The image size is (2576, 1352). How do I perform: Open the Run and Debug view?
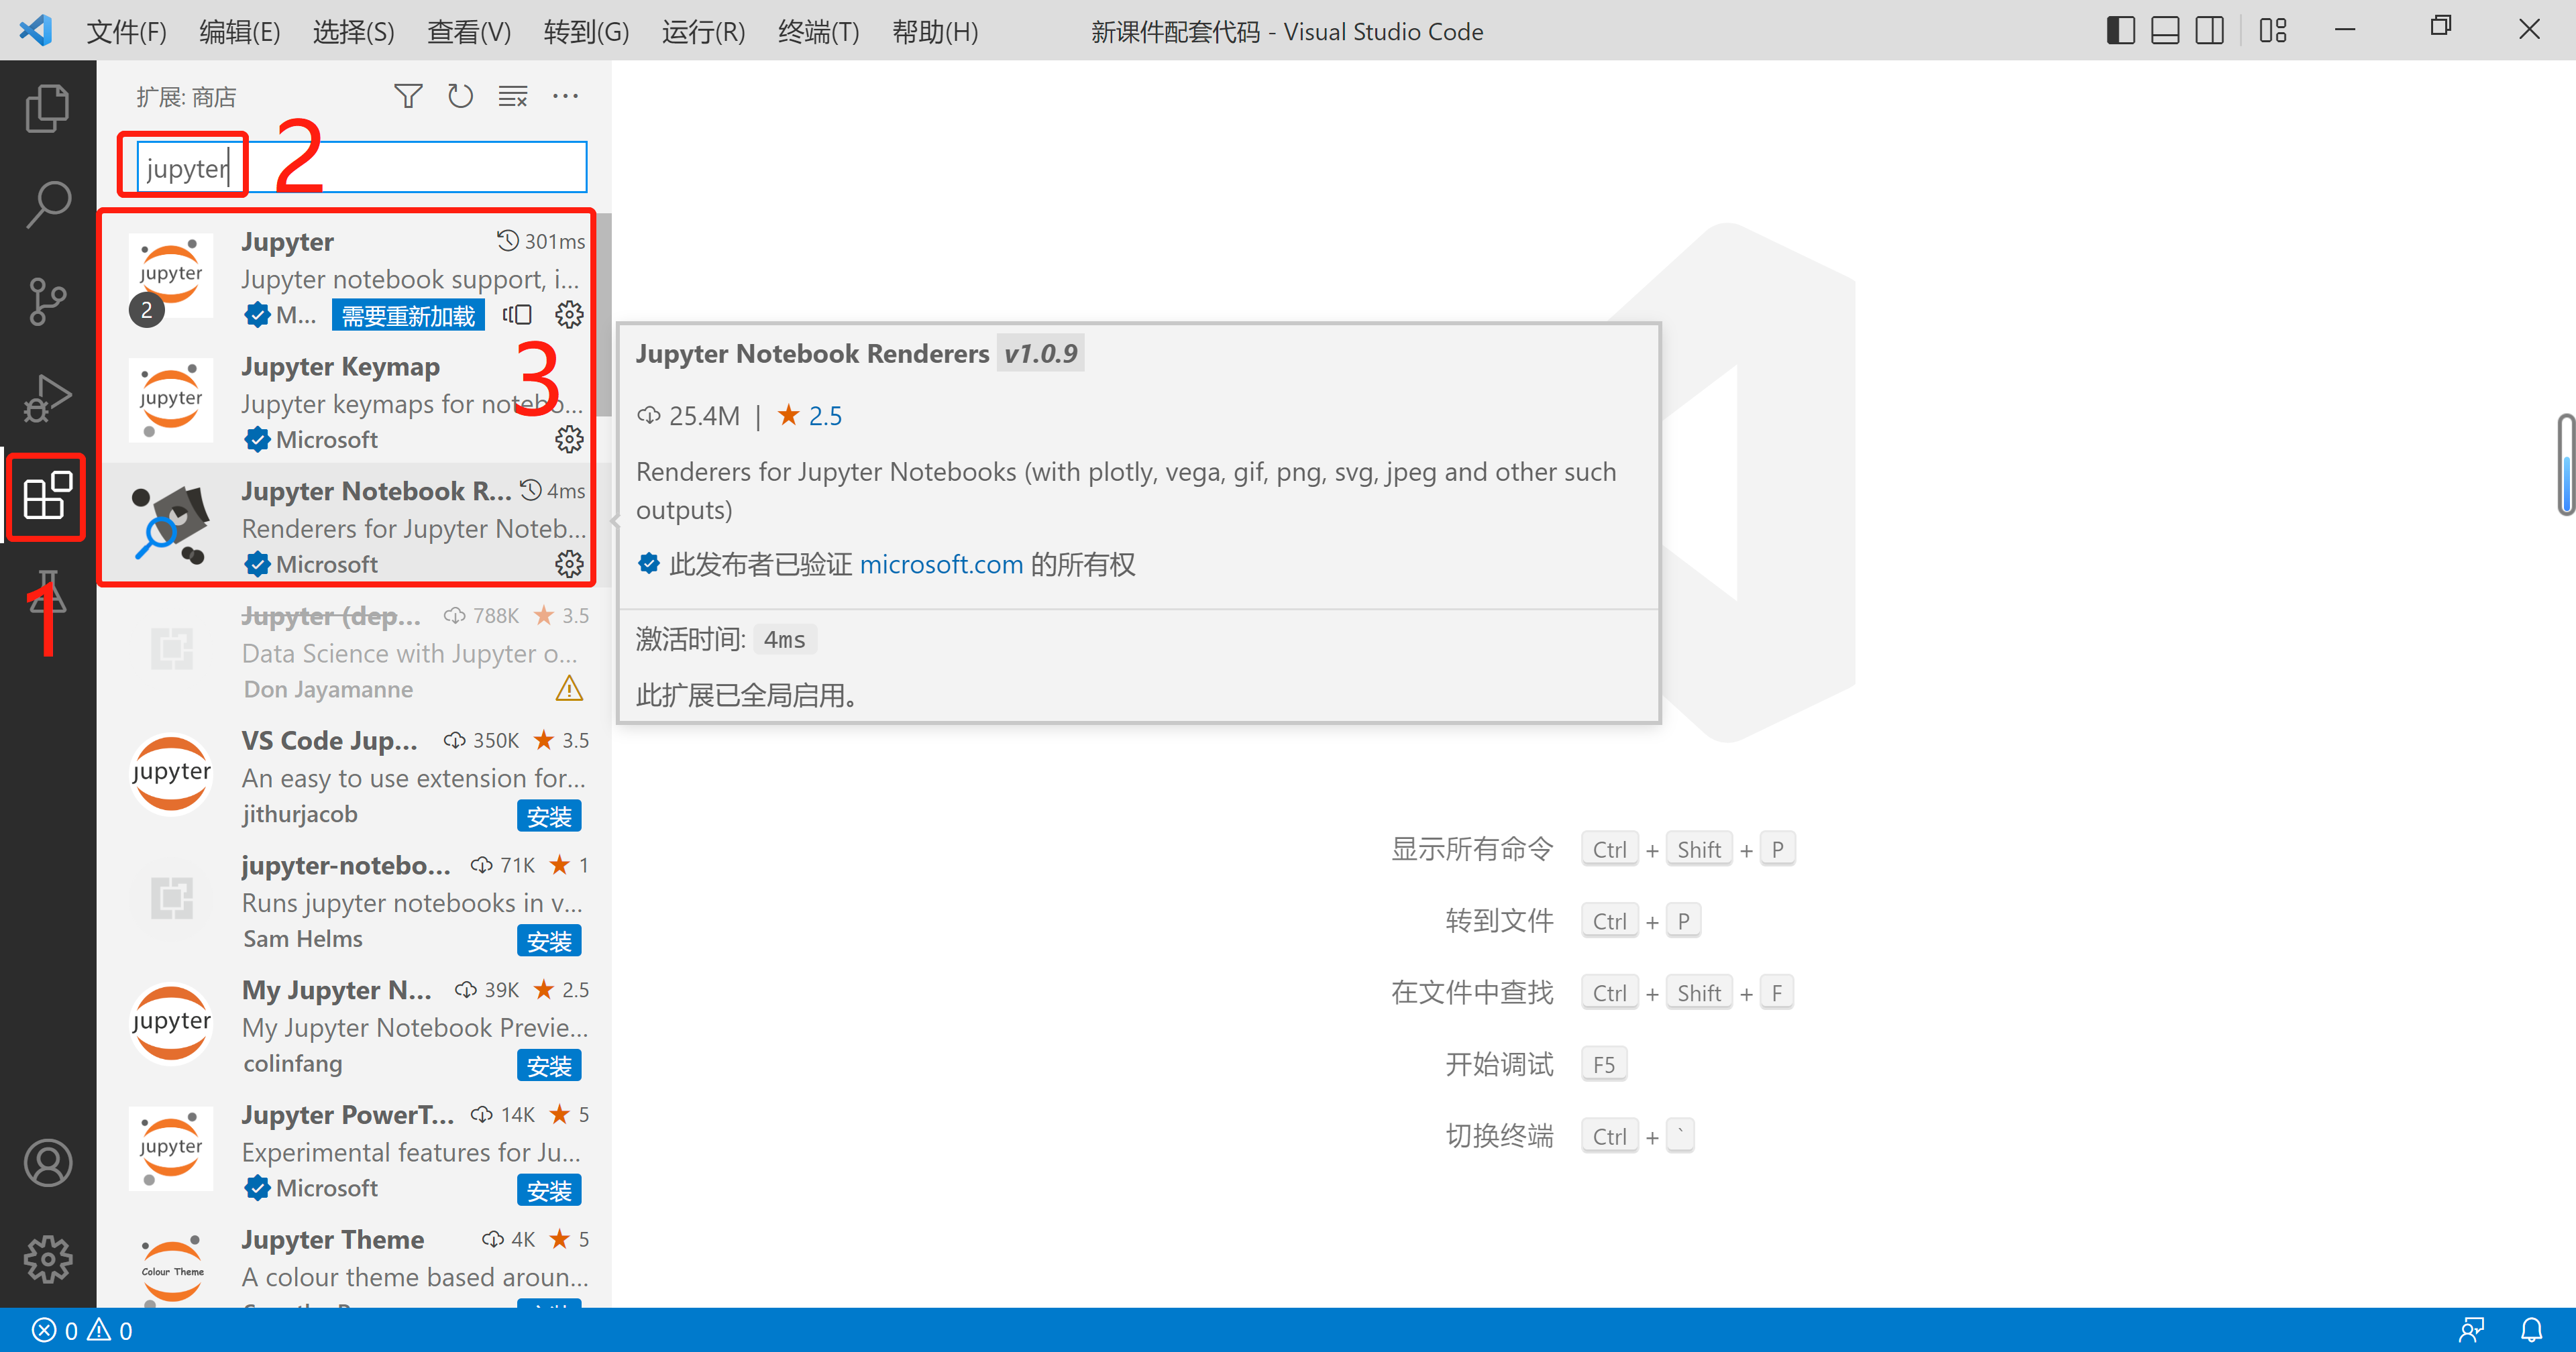[47, 398]
